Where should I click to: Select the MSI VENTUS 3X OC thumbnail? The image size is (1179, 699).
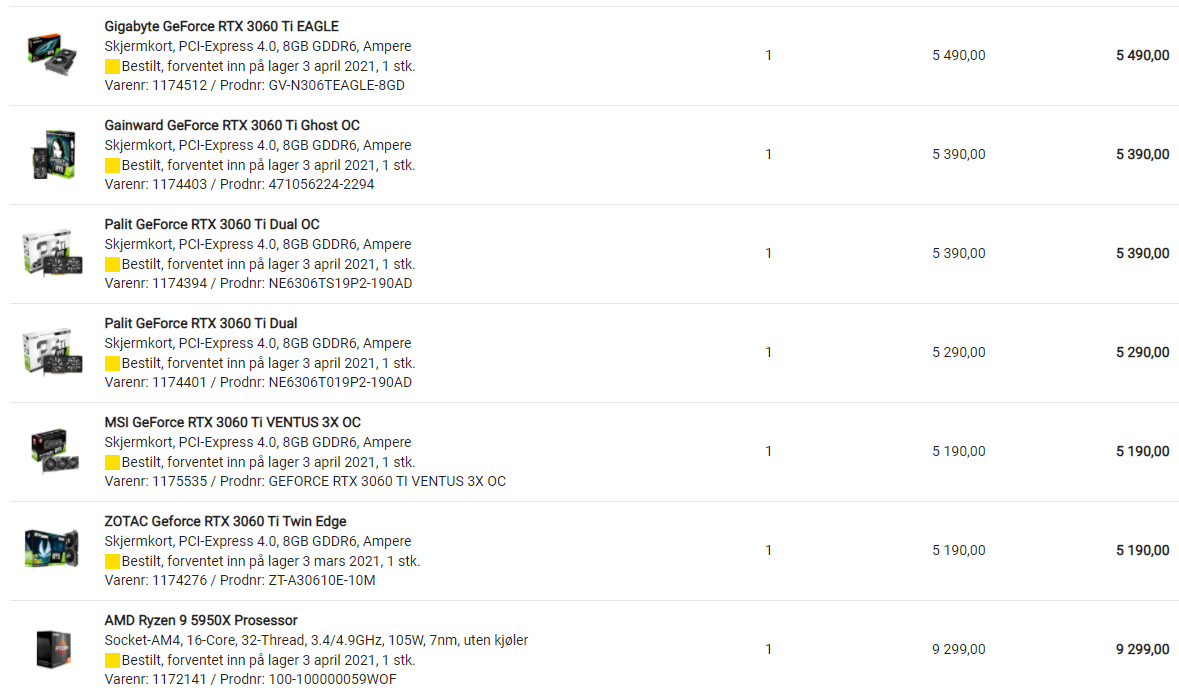[x=54, y=451]
